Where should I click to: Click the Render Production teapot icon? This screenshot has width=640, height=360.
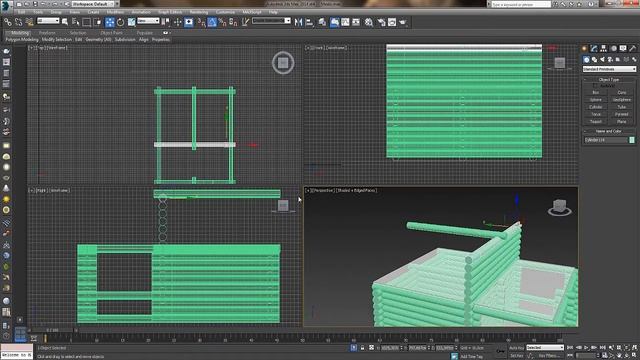point(403,22)
